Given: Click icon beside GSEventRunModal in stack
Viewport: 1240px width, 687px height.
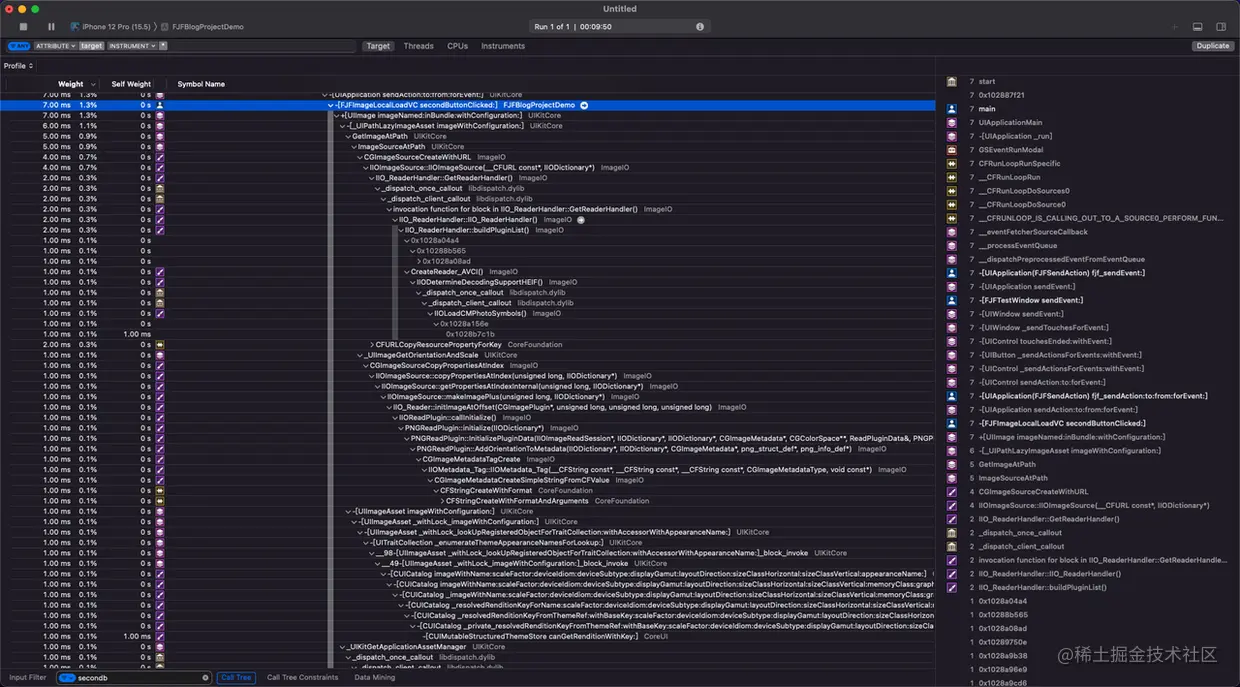Looking at the screenshot, I should coord(952,149).
